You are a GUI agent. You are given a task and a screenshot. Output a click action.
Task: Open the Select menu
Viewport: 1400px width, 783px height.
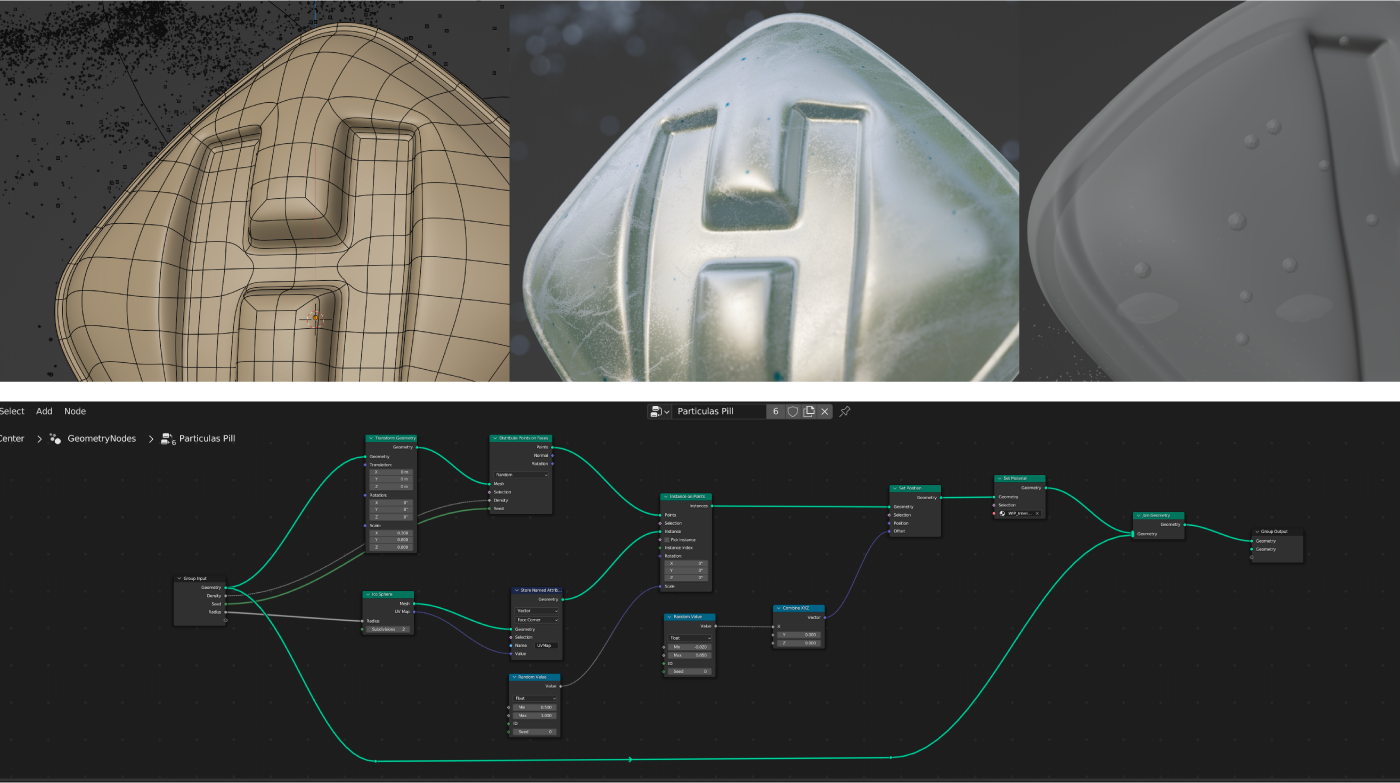click(12, 411)
